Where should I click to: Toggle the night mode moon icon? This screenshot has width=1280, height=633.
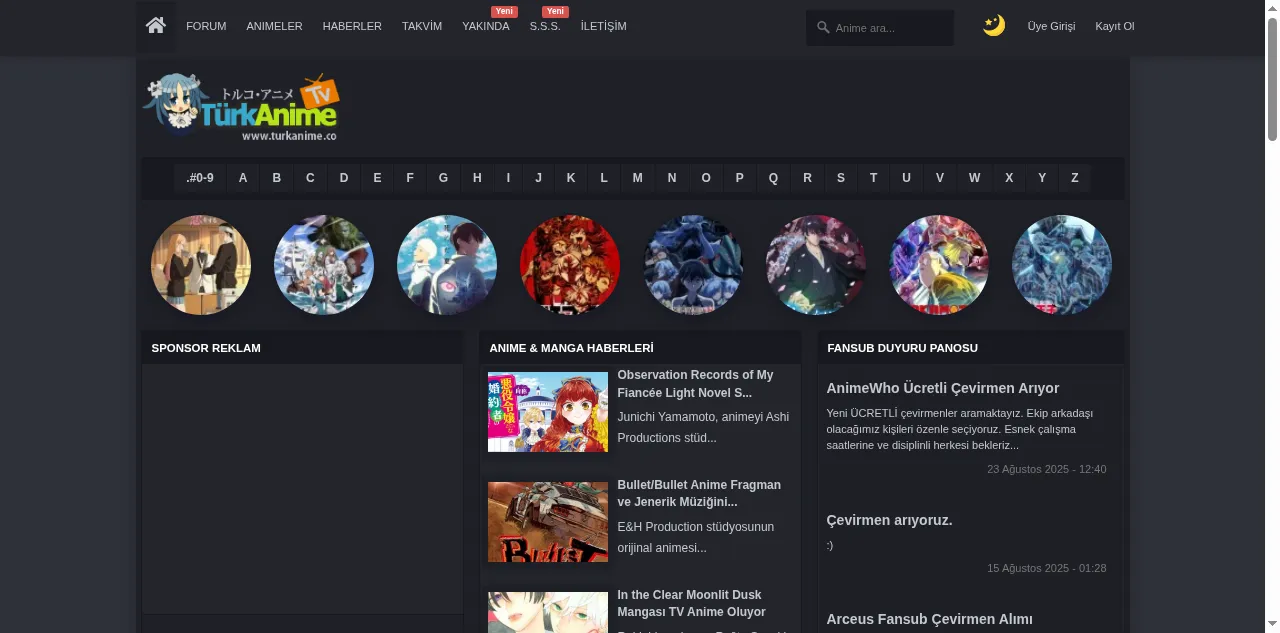point(993,26)
